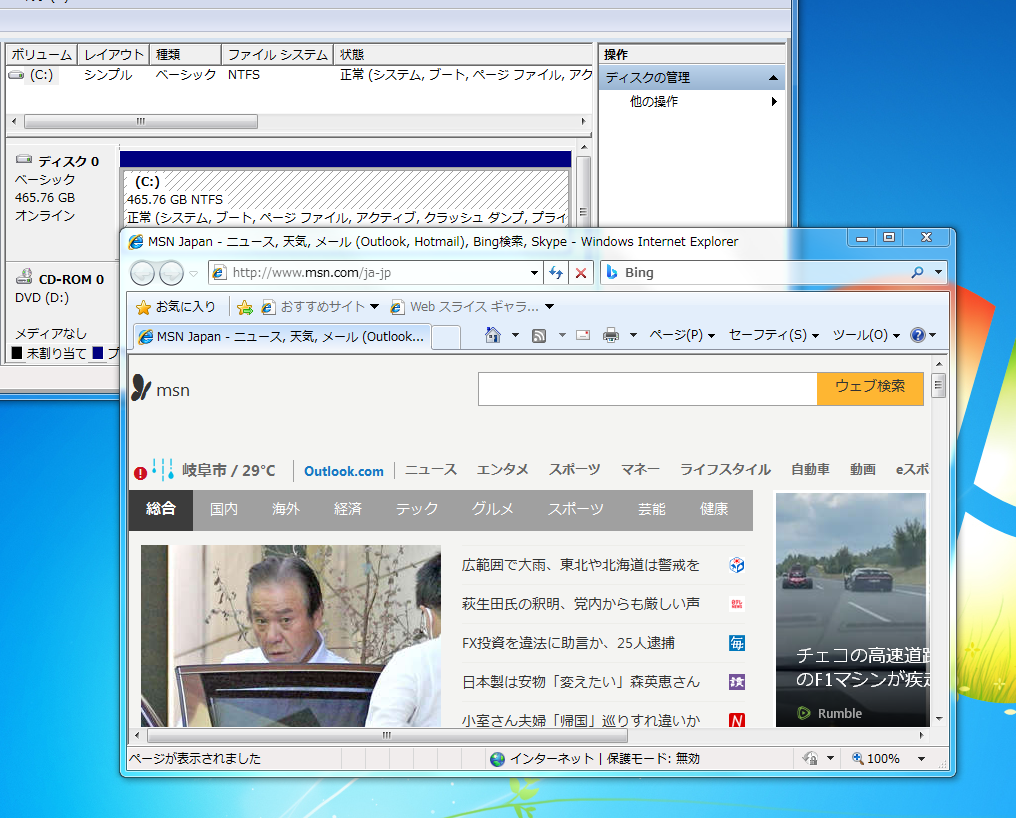Screen dimensions: 1016x818
Task: Switch to the スポーツ news tab
Action: 575,508
